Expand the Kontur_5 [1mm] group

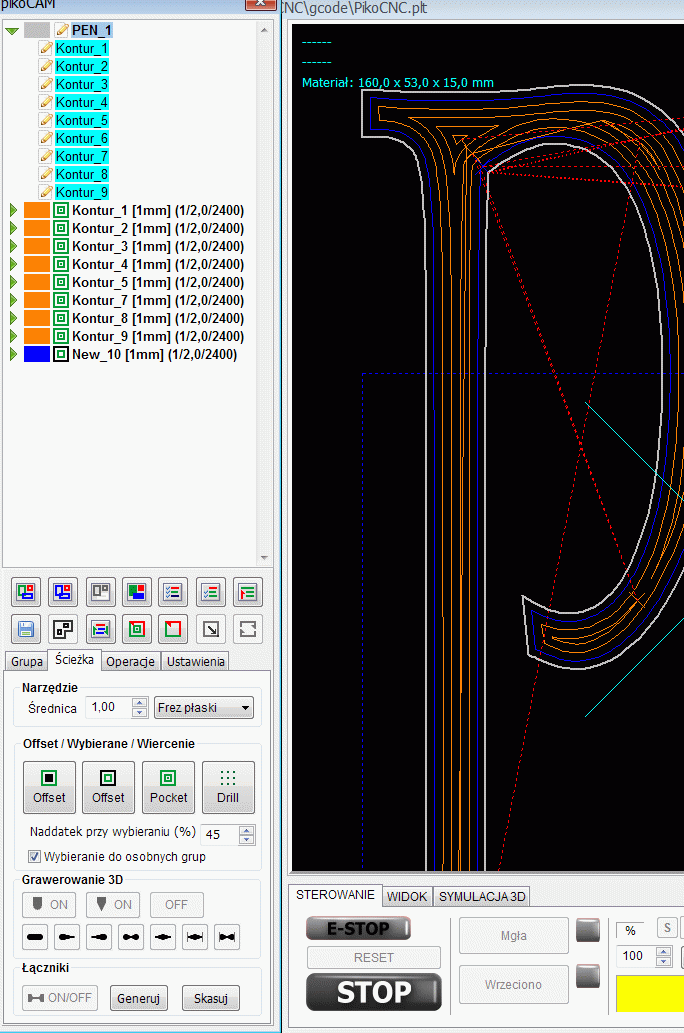(x=13, y=282)
